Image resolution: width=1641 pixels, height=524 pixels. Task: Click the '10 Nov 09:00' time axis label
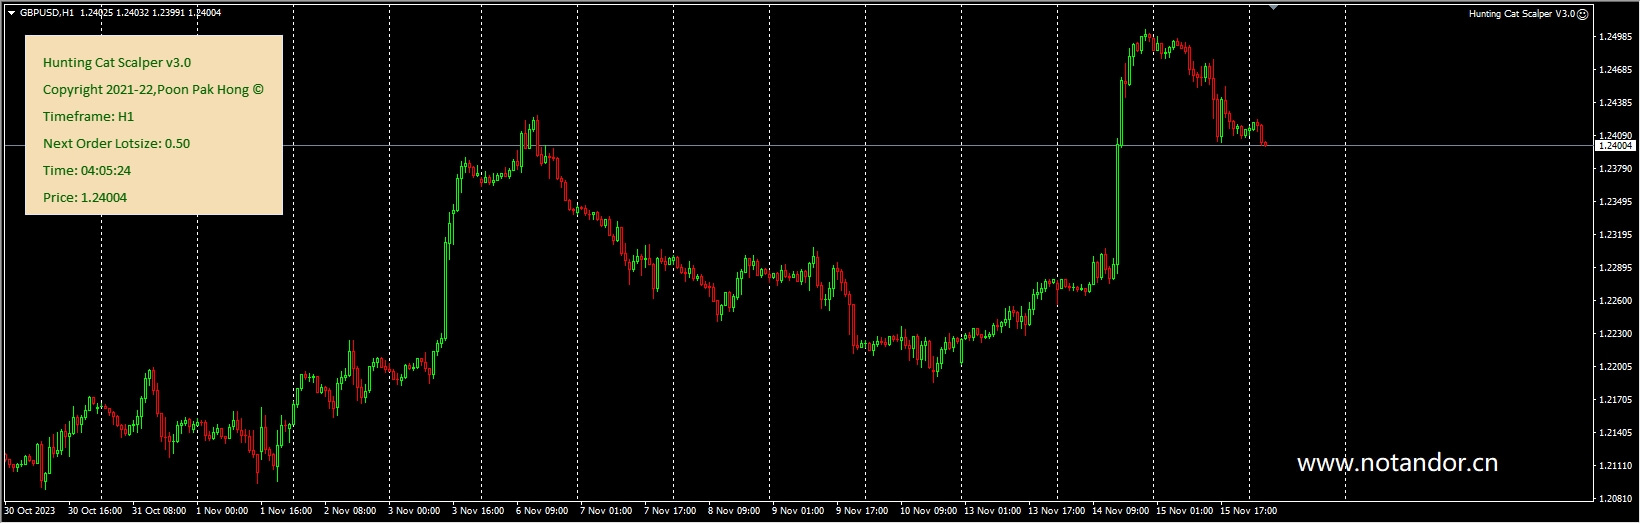928,511
